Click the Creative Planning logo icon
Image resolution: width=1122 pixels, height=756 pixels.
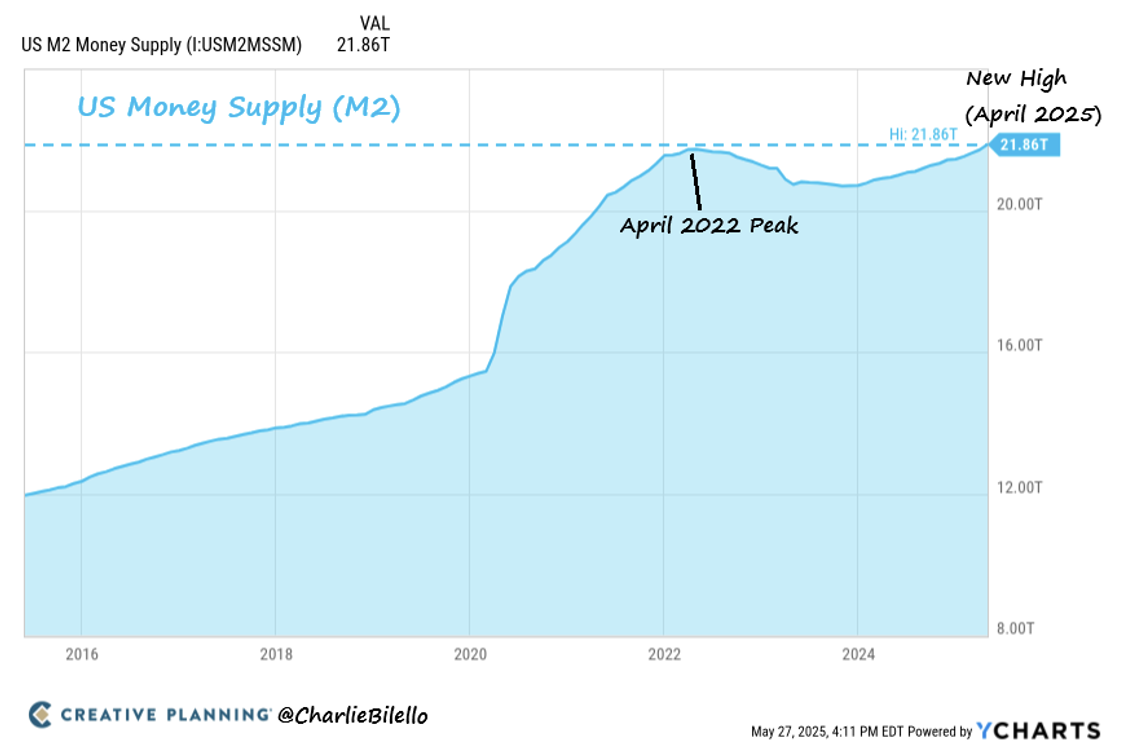(40, 715)
